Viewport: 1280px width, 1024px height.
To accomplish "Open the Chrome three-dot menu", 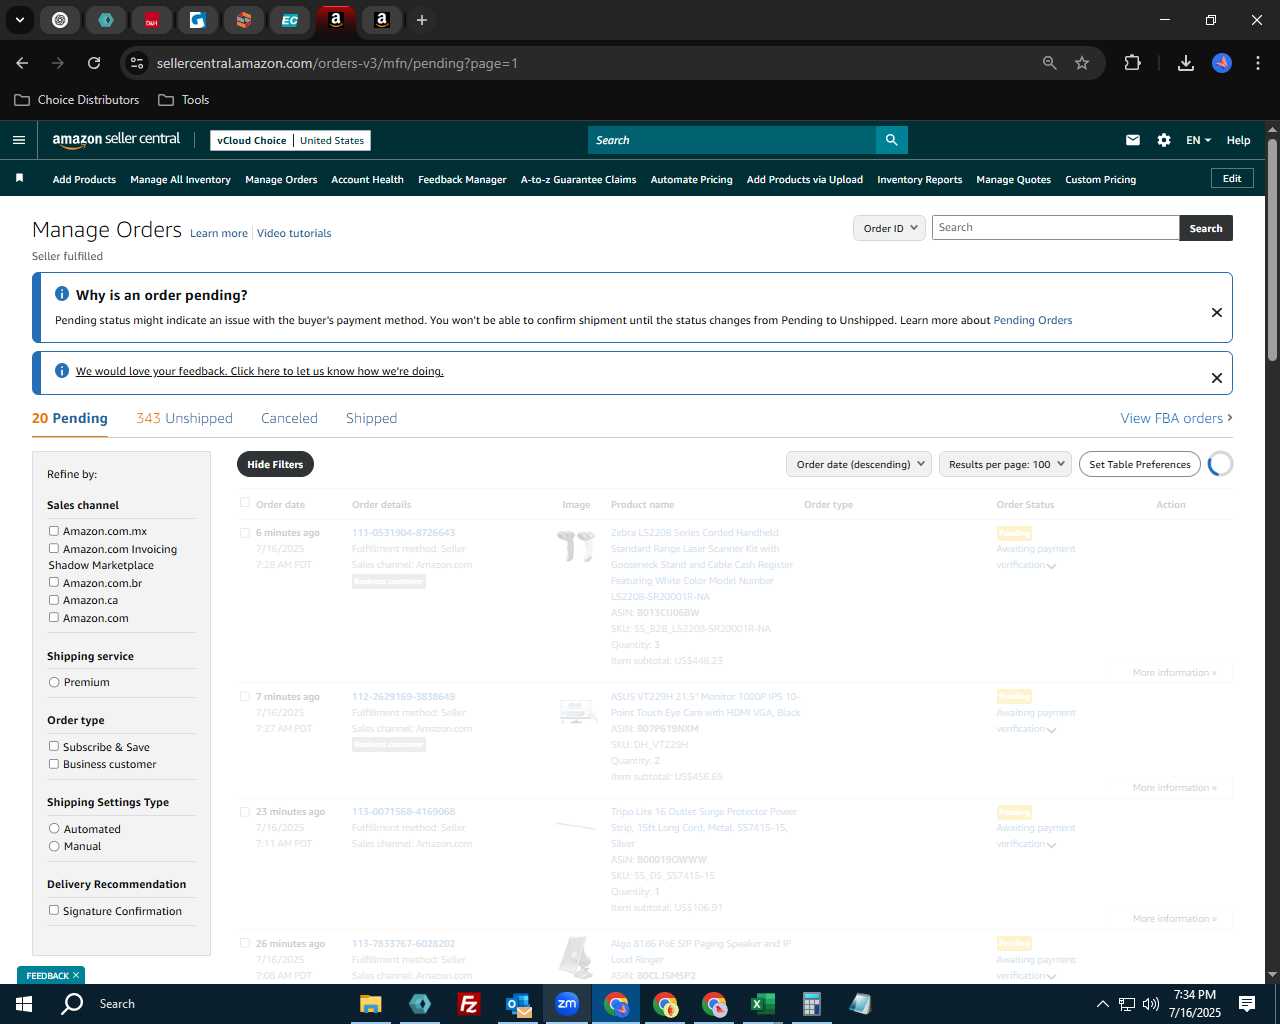I will (x=1257, y=63).
